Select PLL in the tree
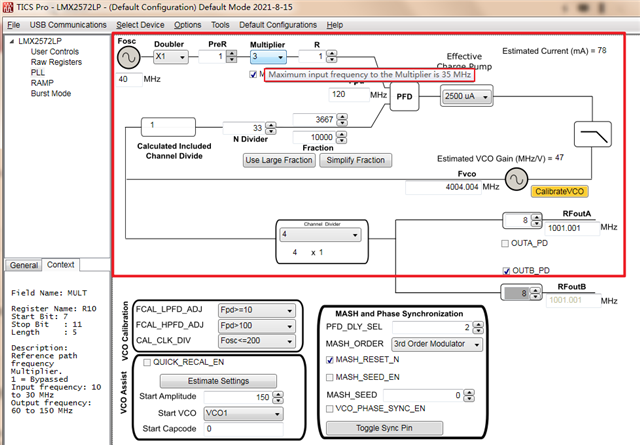Screen dimensions: 640x445 (38, 73)
